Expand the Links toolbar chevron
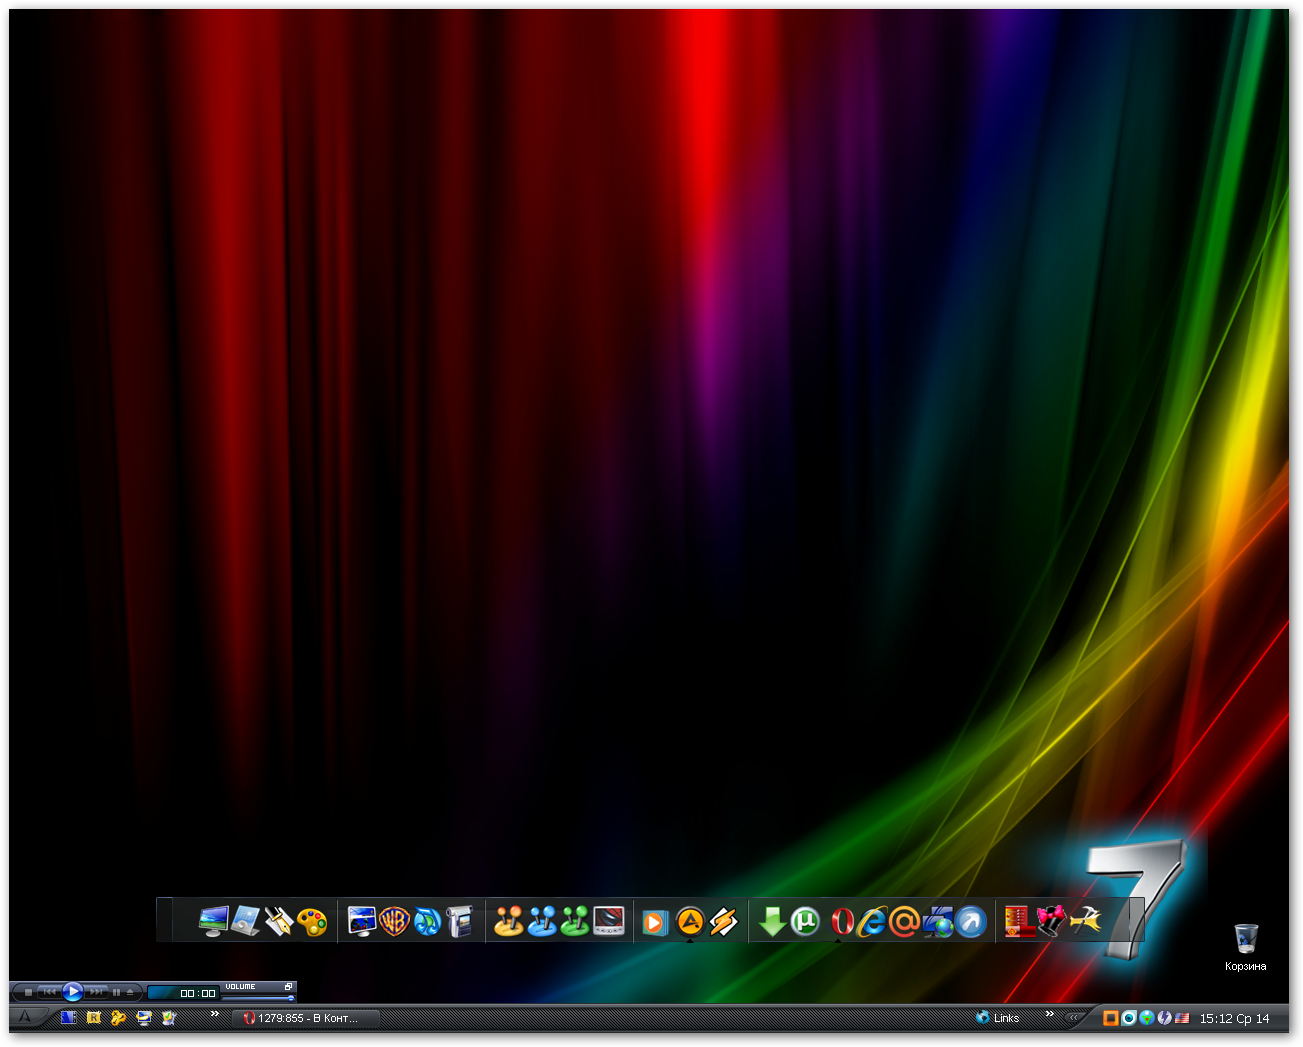Image resolution: width=1303 pixels, height=1047 pixels. 1050,1013
